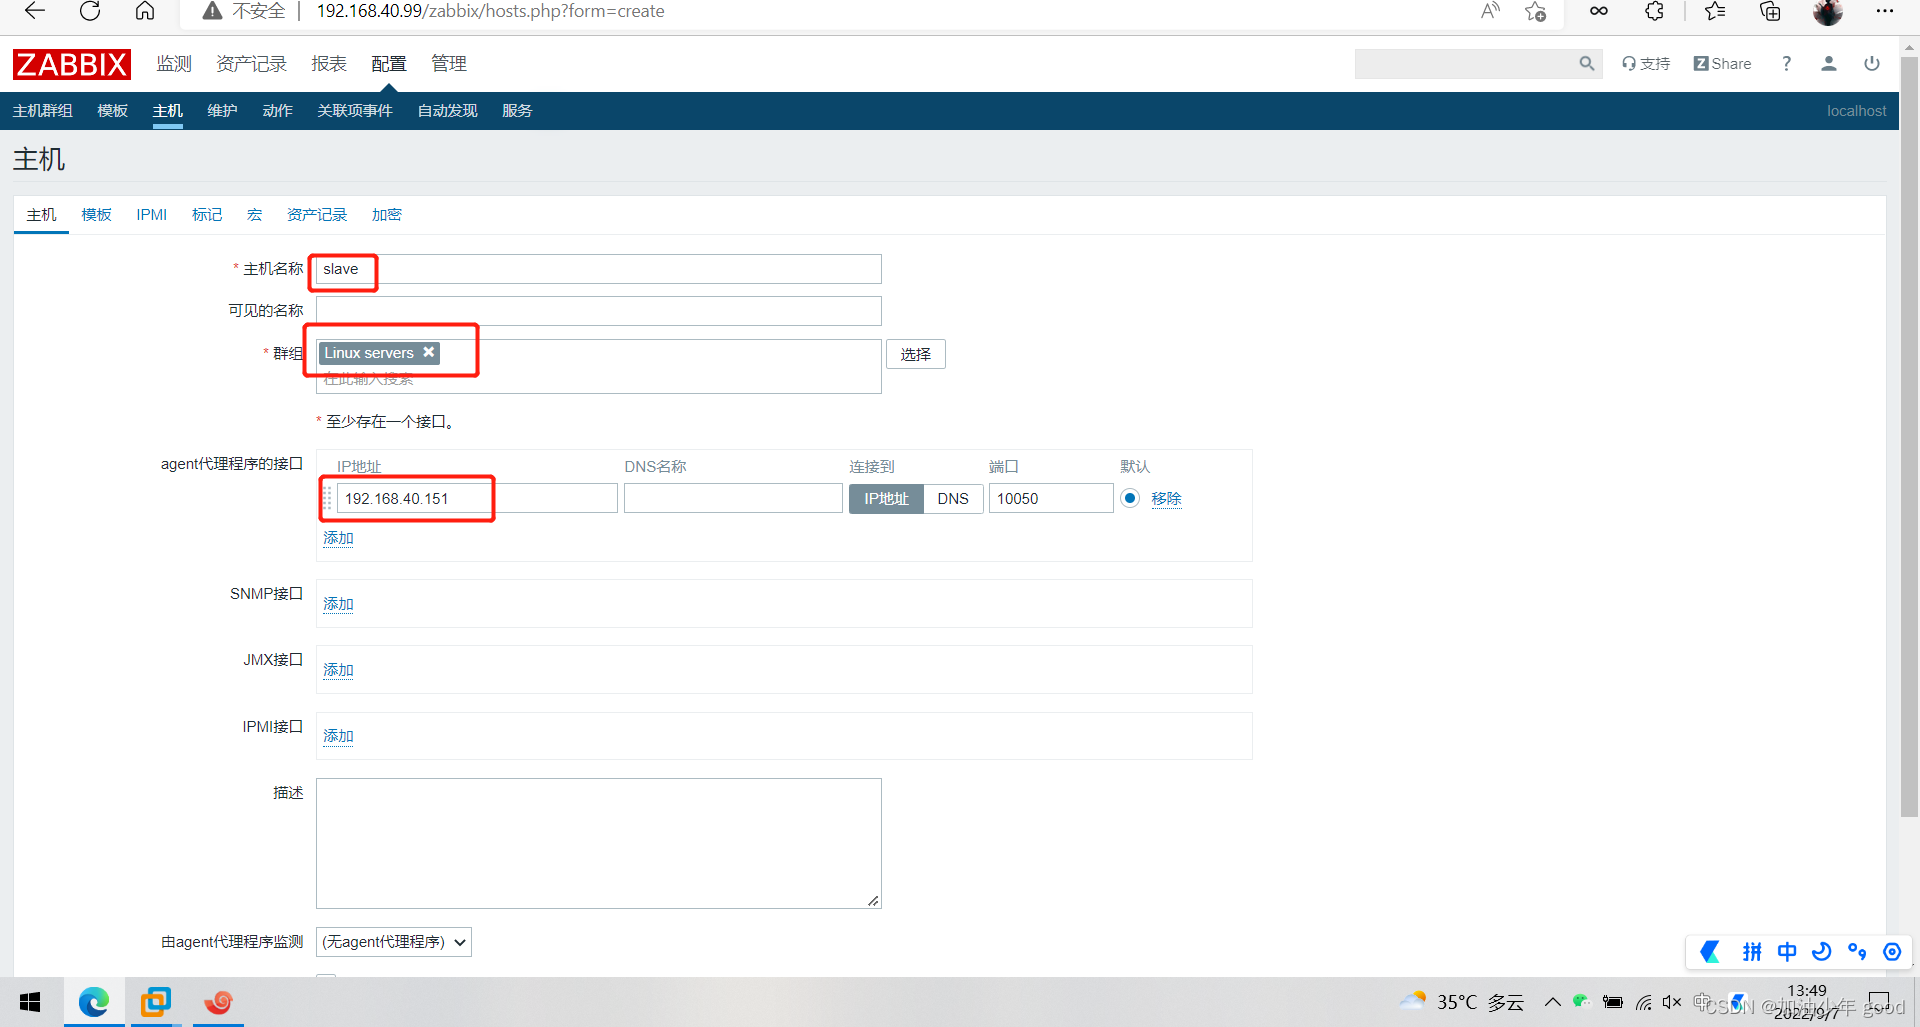Open 管理 main menu
Image resolution: width=1920 pixels, height=1027 pixels.
[x=449, y=64]
